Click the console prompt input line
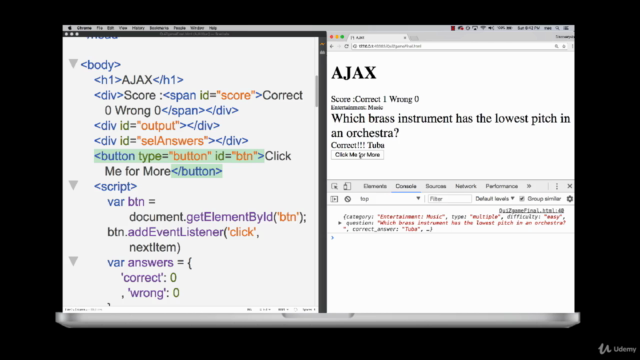Image resolution: width=640 pixels, height=360 pixels. coord(451,238)
